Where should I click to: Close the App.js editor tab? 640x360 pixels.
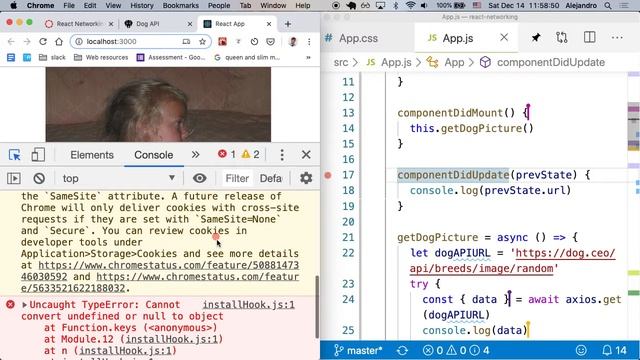(504, 38)
